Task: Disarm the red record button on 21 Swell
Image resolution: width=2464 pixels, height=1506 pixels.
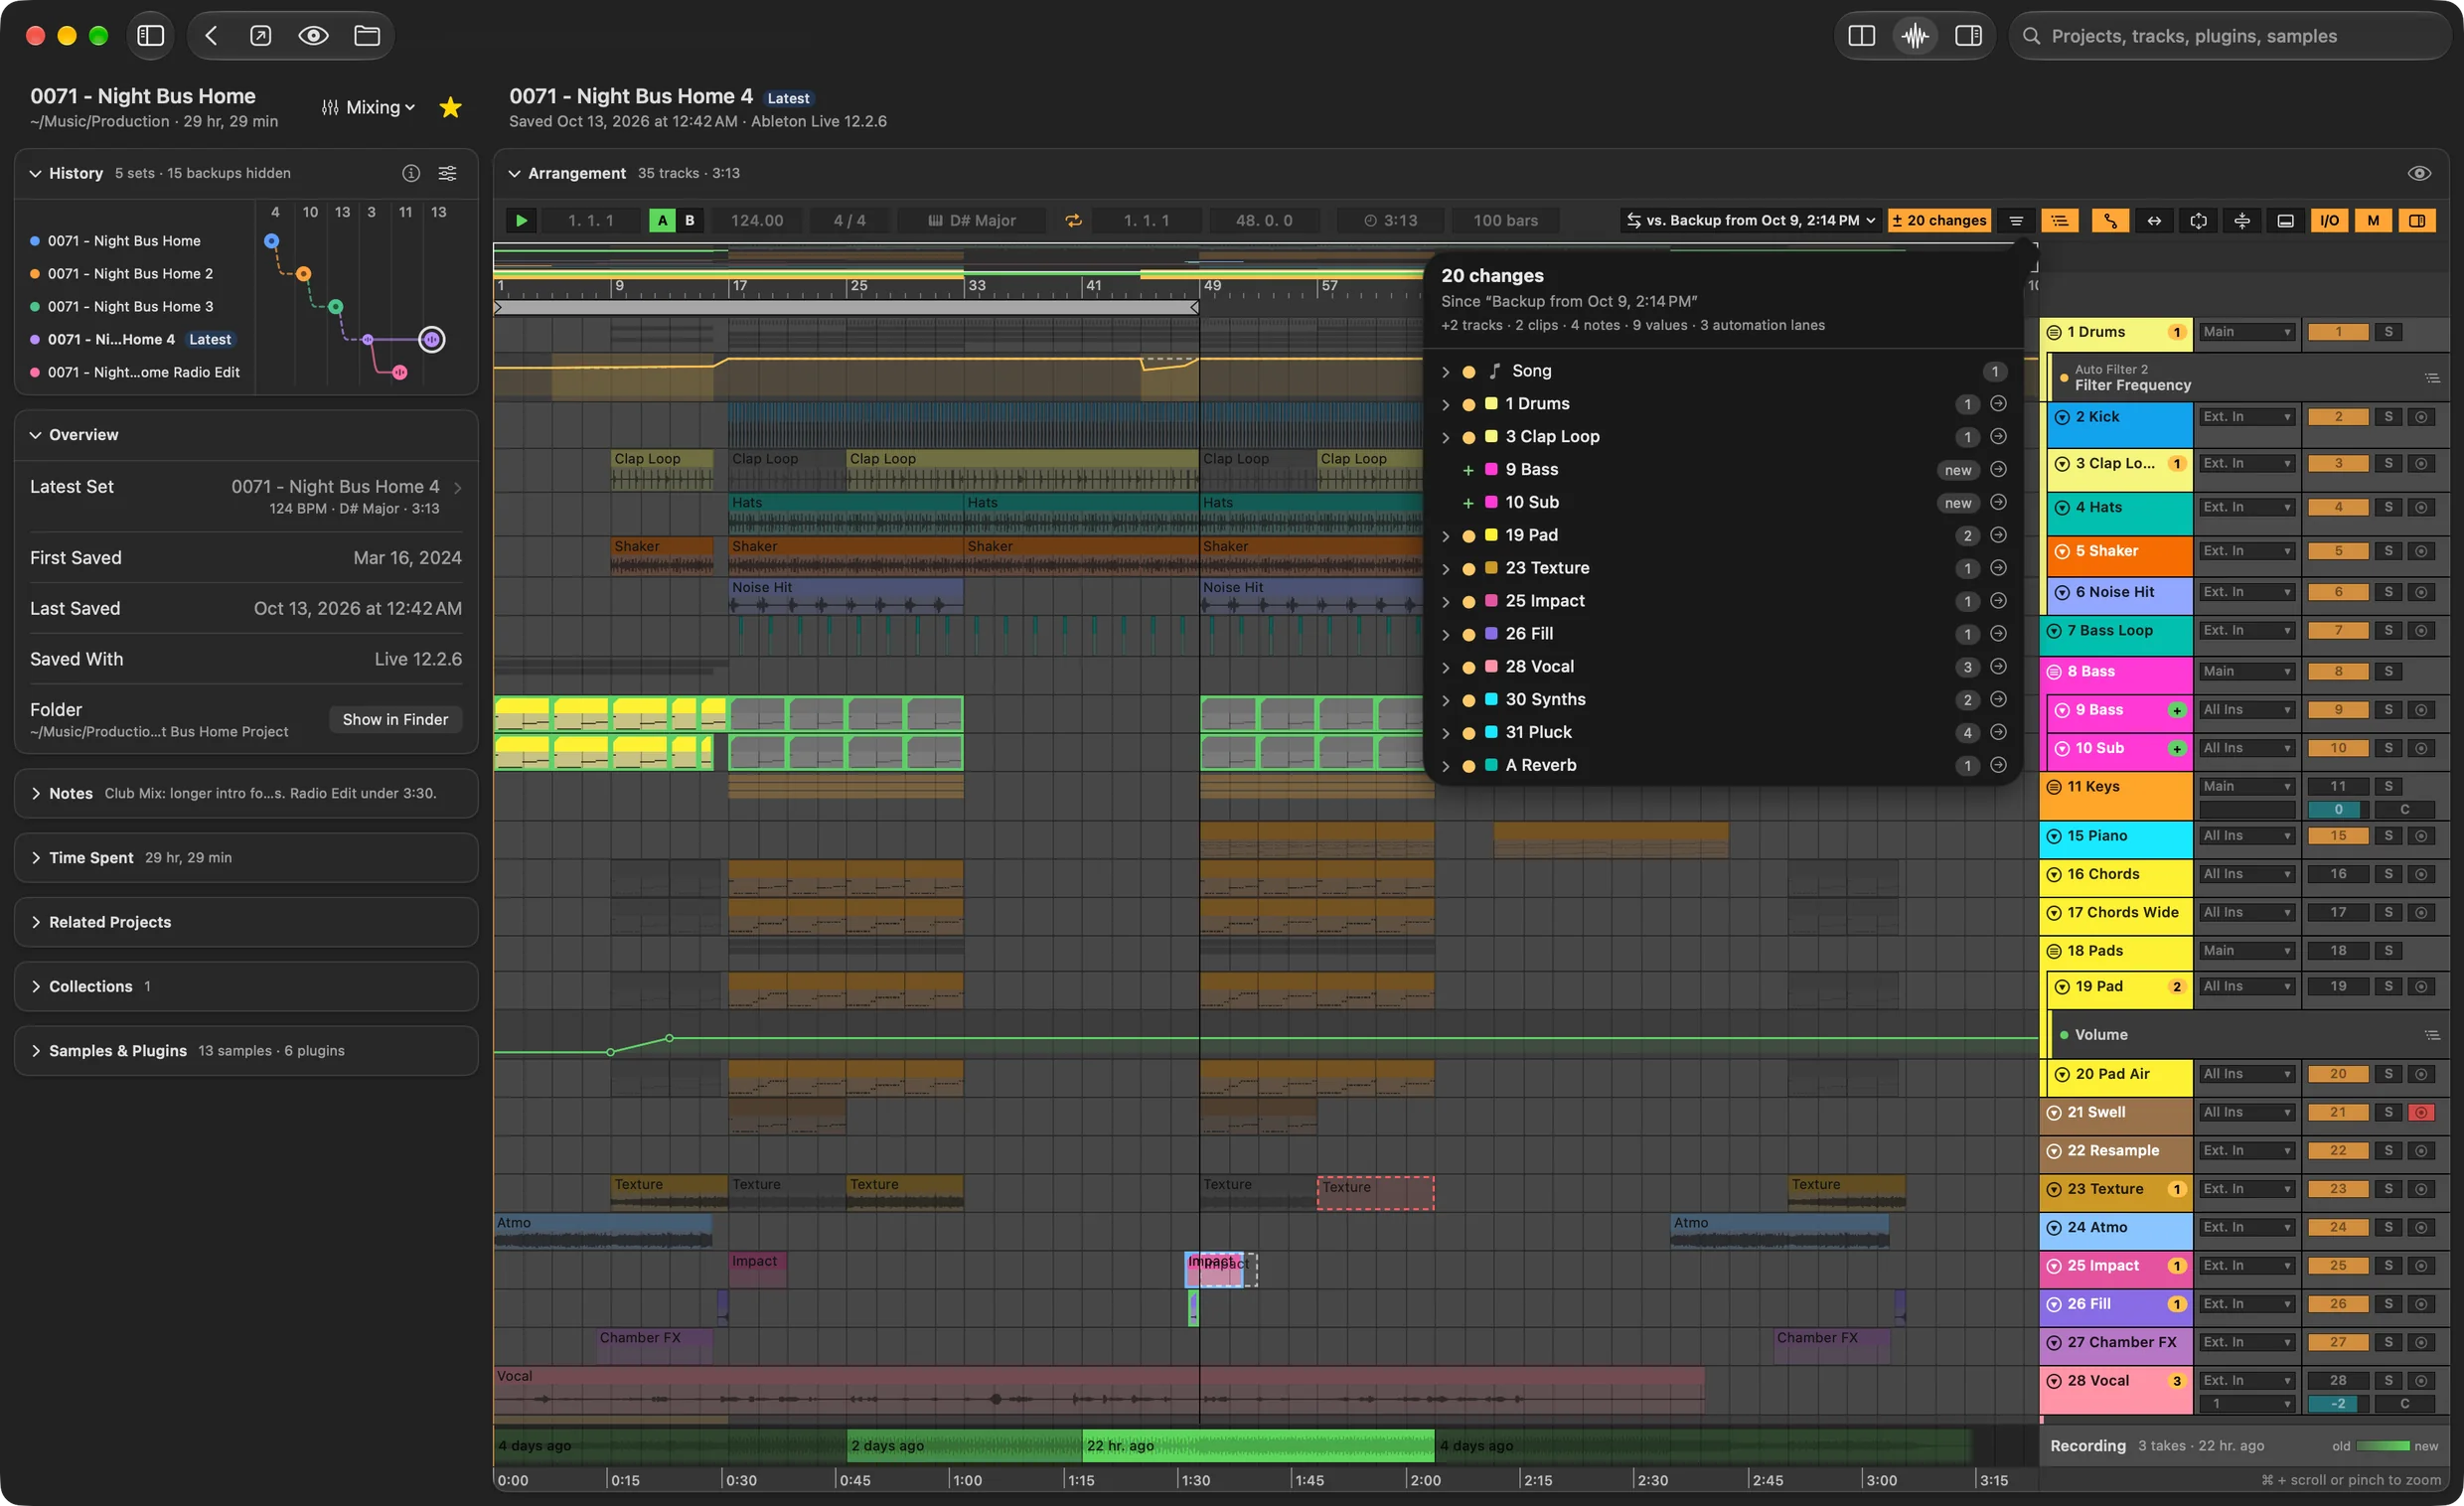Action: tap(2421, 1112)
